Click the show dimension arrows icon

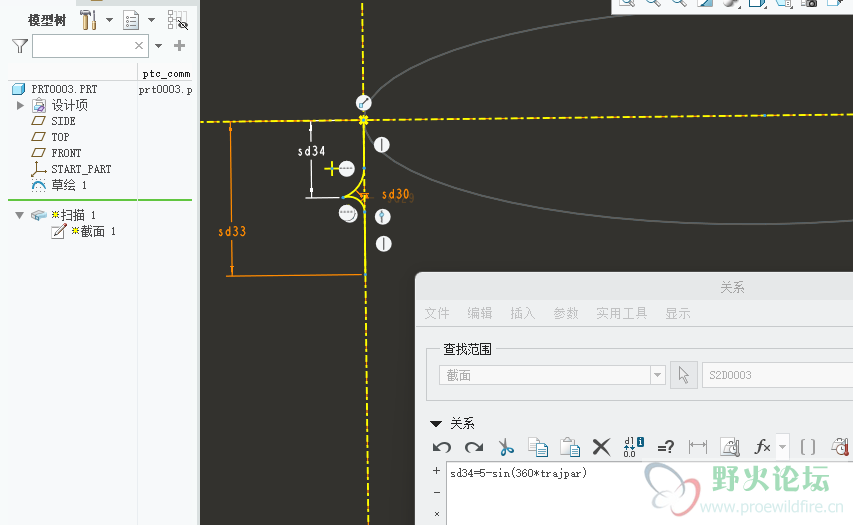(x=697, y=447)
